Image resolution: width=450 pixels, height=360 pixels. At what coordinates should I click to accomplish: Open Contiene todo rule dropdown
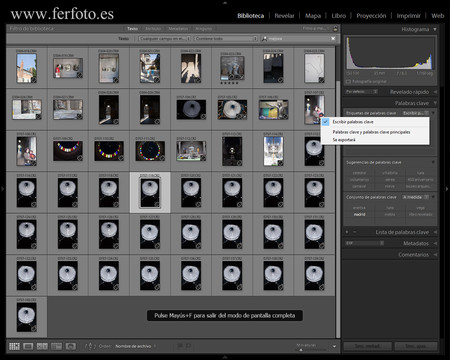(226, 39)
